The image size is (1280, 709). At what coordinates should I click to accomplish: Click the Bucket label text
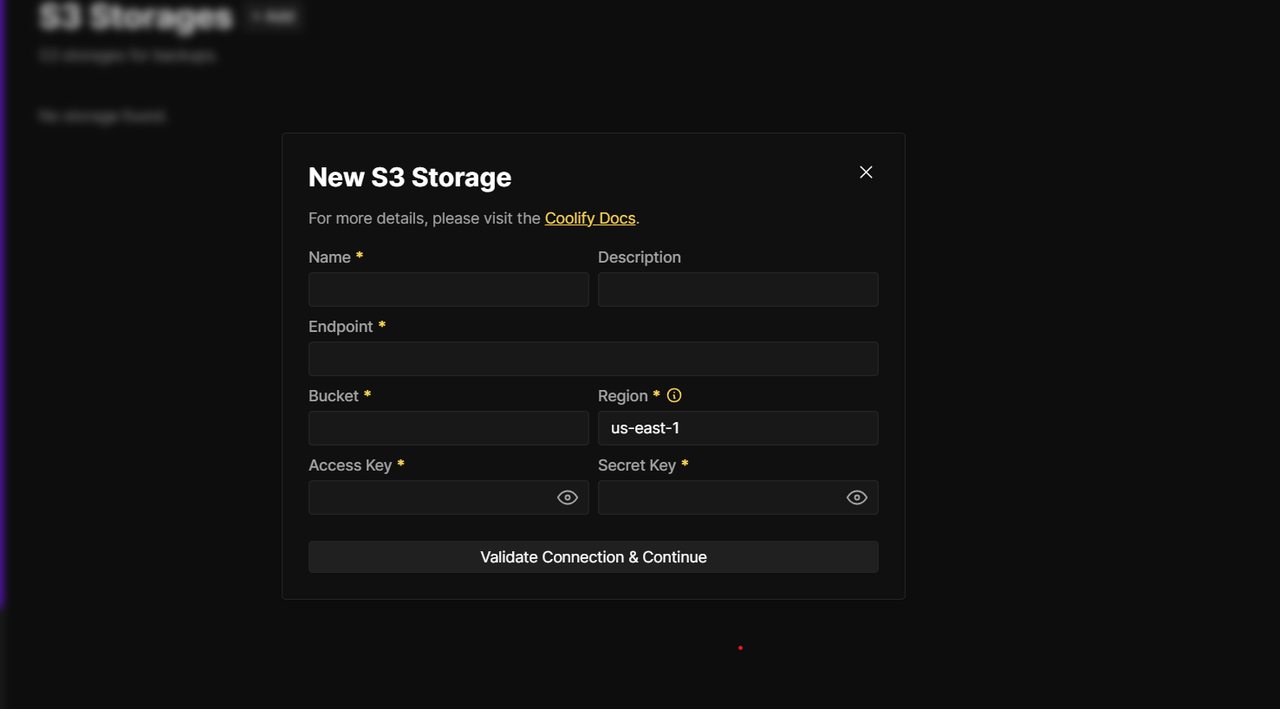334,396
